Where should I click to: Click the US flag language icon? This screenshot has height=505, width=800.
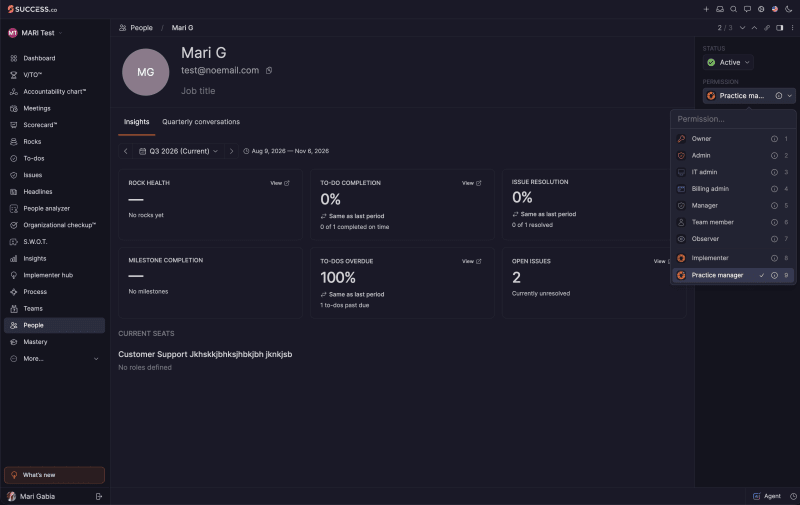[x=774, y=9]
